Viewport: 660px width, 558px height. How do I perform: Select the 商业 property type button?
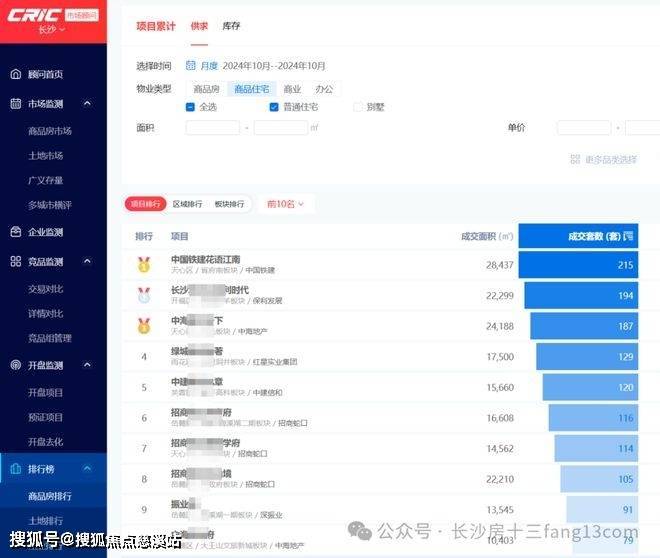[292, 89]
